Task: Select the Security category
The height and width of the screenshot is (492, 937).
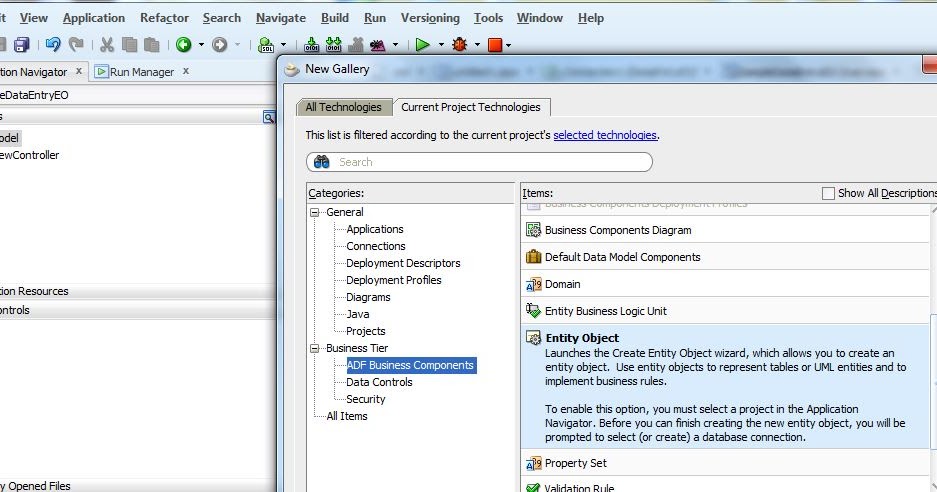Action: pyautogui.click(x=366, y=399)
